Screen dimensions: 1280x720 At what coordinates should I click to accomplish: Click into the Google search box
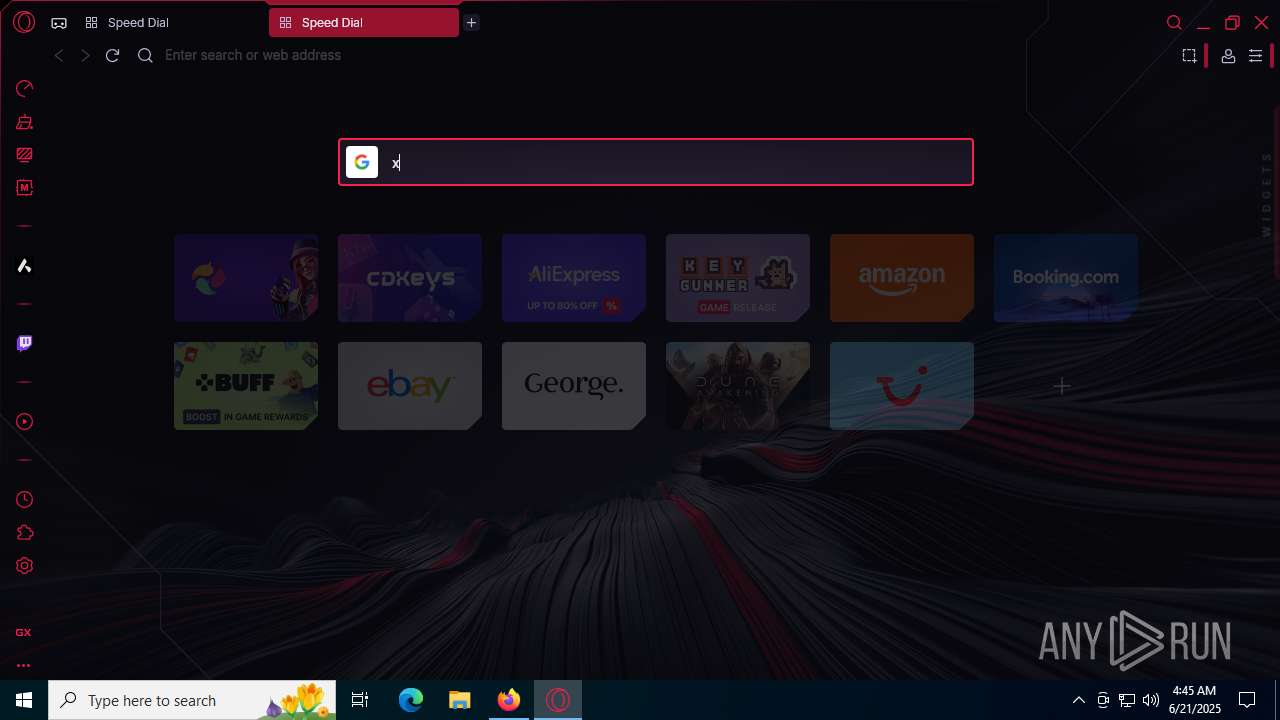[x=656, y=162]
